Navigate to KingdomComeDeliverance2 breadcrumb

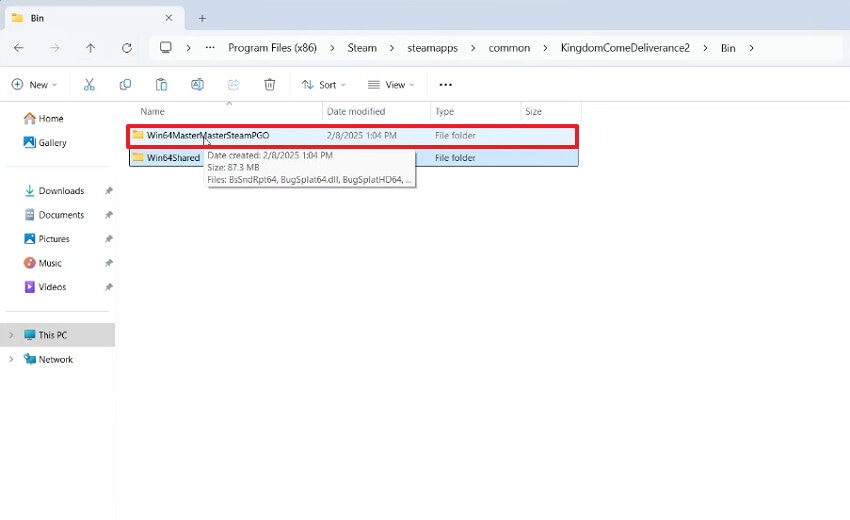coord(625,48)
